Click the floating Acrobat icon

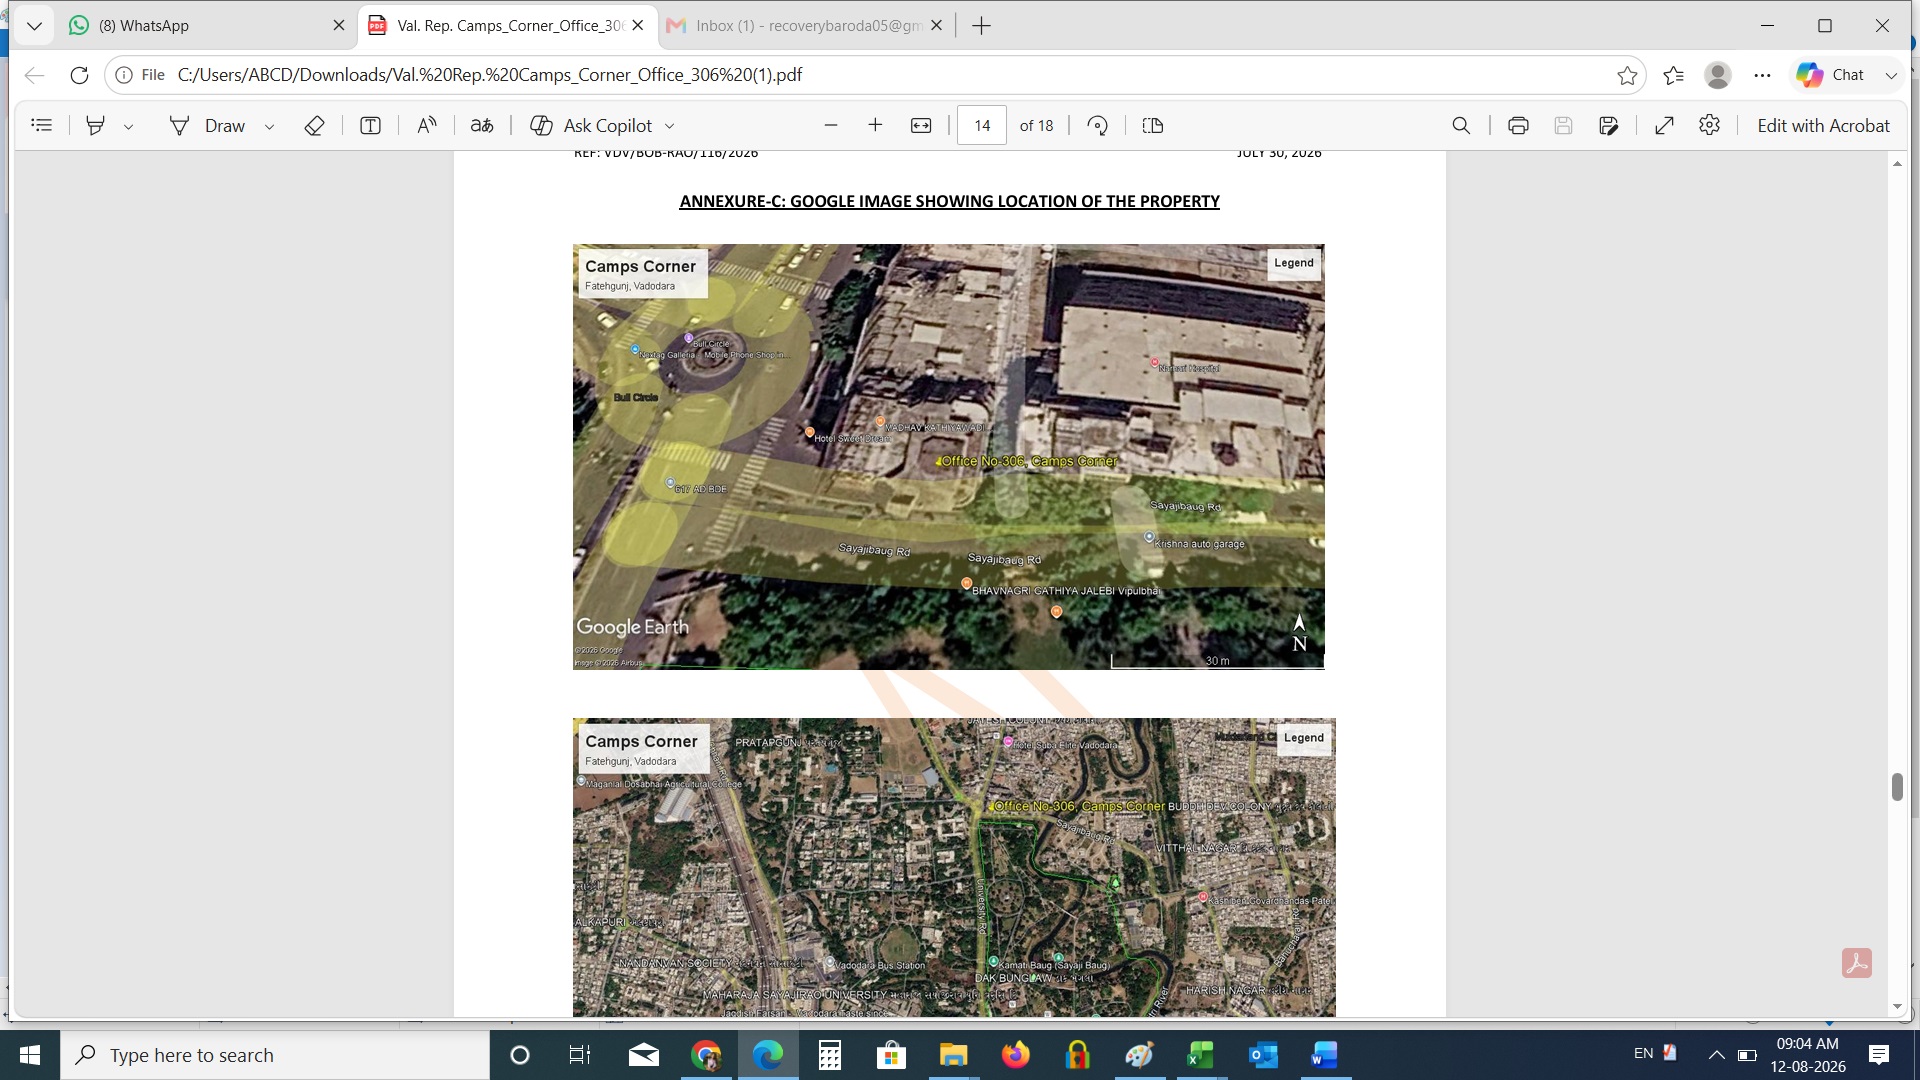point(1856,963)
